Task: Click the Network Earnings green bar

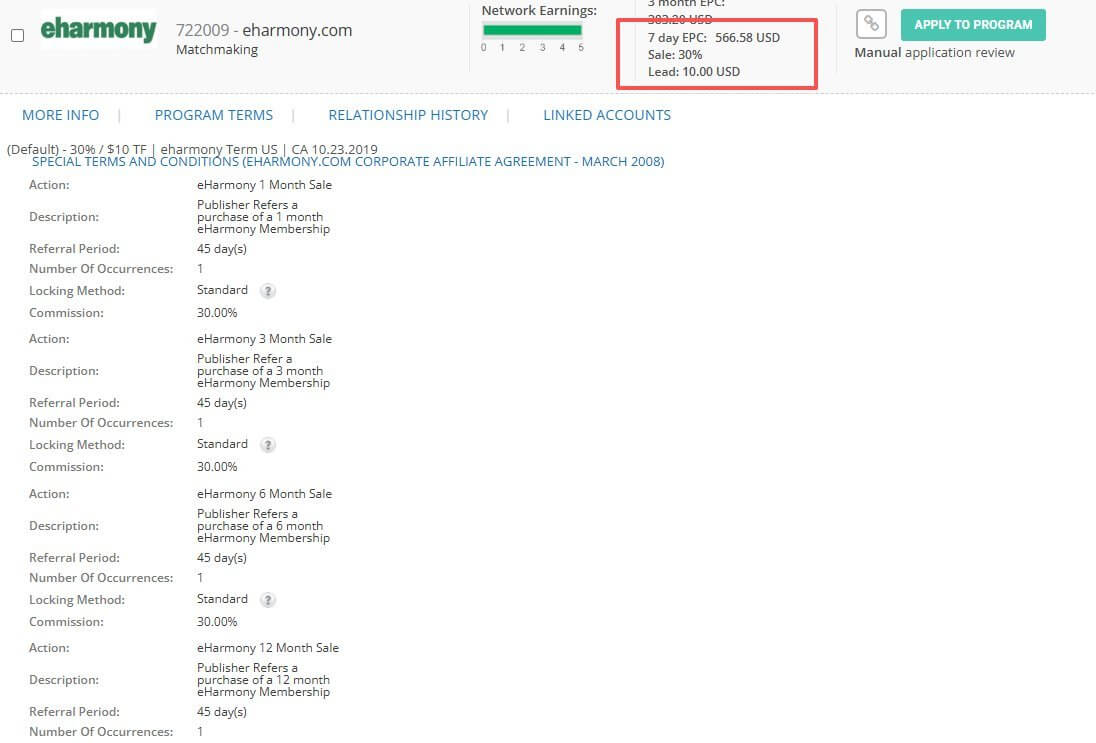Action: coord(532,30)
